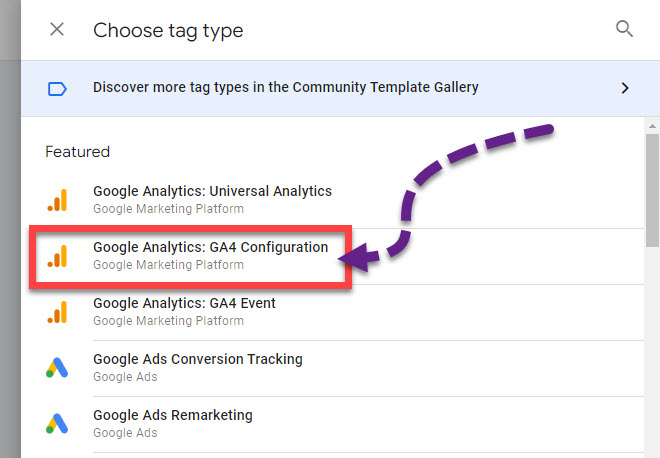Screen dimensions: 660x458
Task: Click Google Ads subtitle under Remarketing
Action: pos(125,433)
